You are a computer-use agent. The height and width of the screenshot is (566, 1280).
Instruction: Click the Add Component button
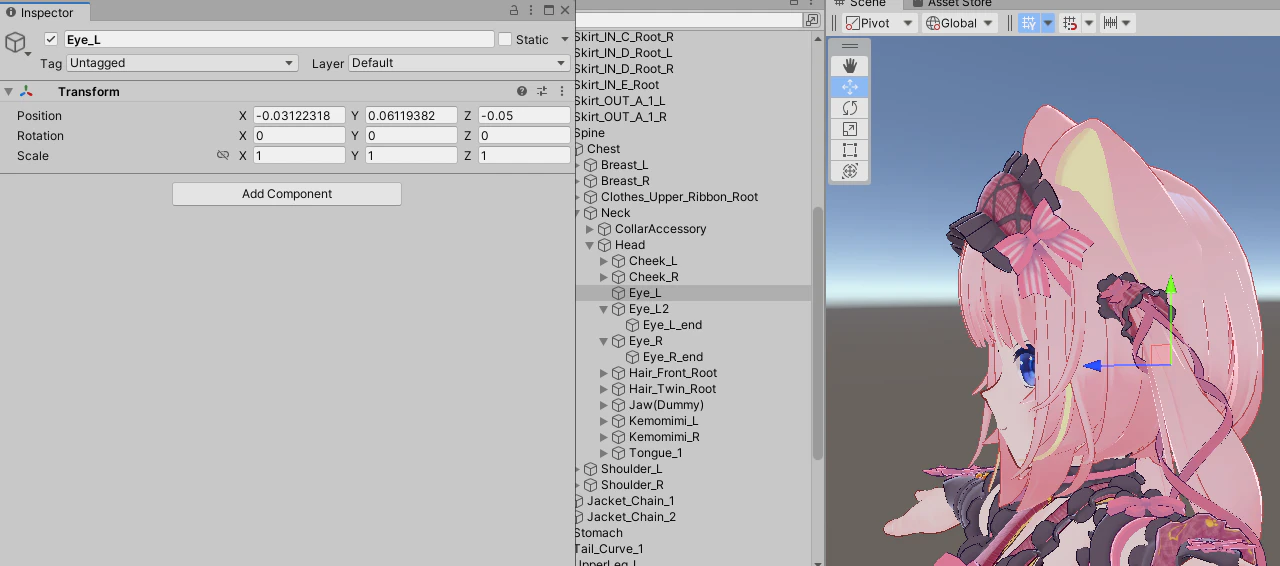click(287, 194)
